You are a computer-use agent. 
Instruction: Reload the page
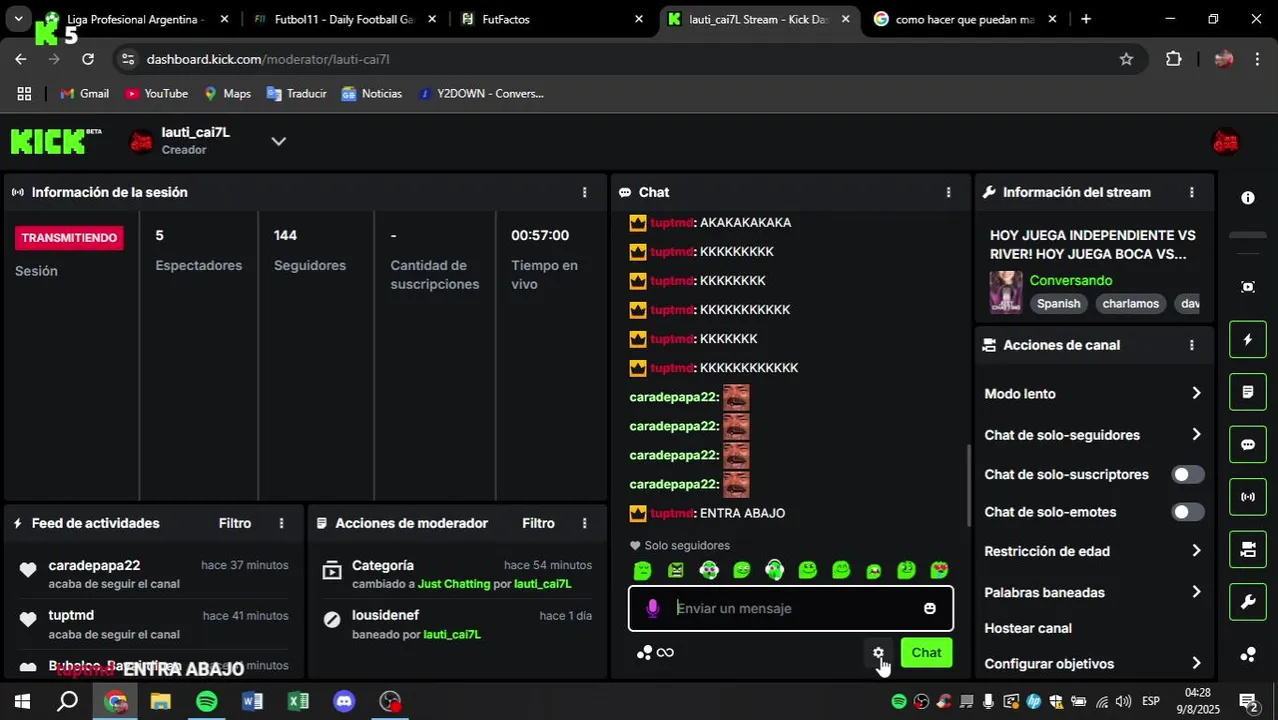[x=88, y=59]
